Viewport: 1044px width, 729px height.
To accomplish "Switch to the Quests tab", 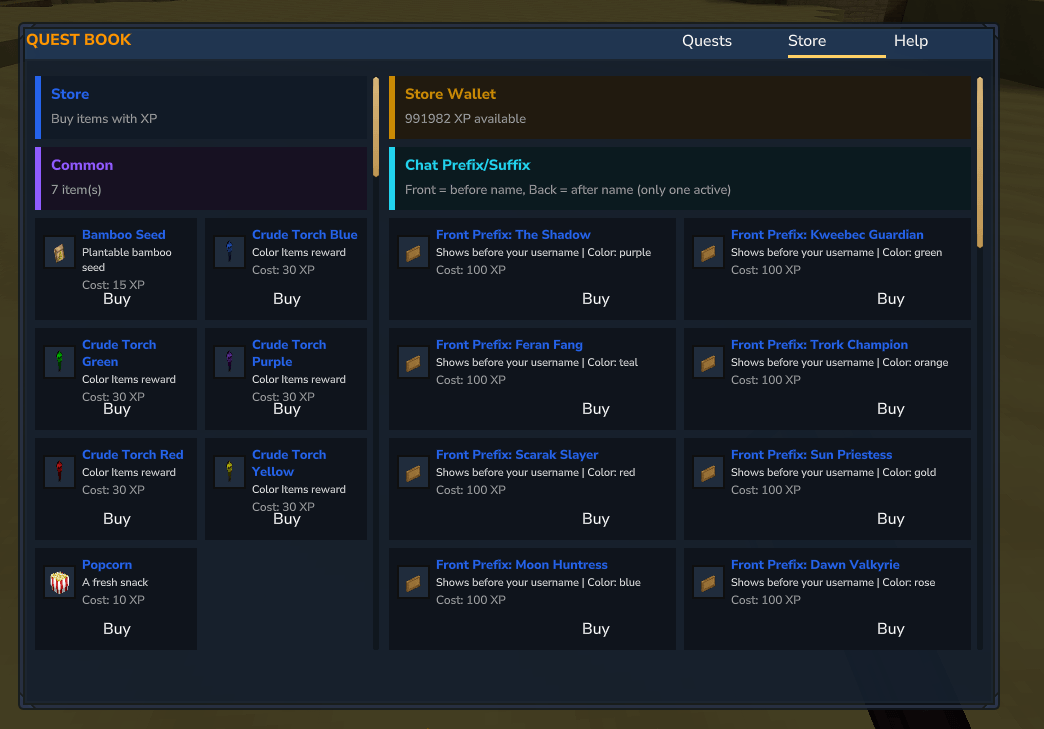I will point(706,41).
